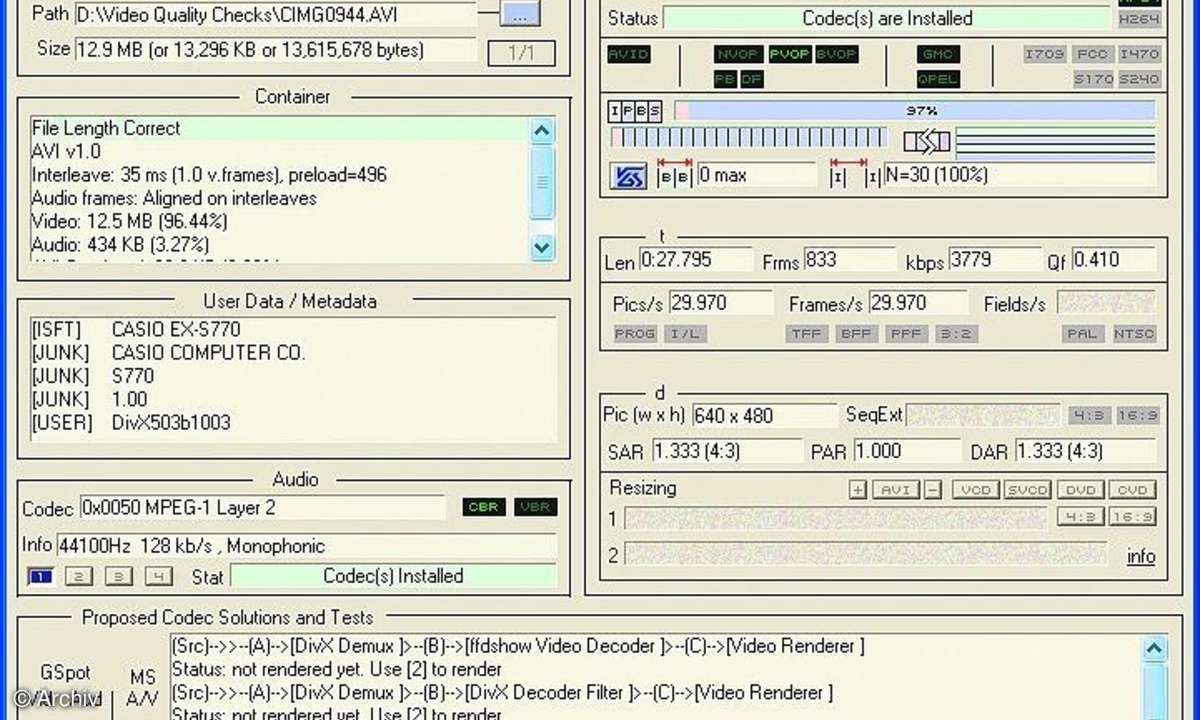
Task: Click the I470 colorimetry indicator
Action: coord(1139,54)
